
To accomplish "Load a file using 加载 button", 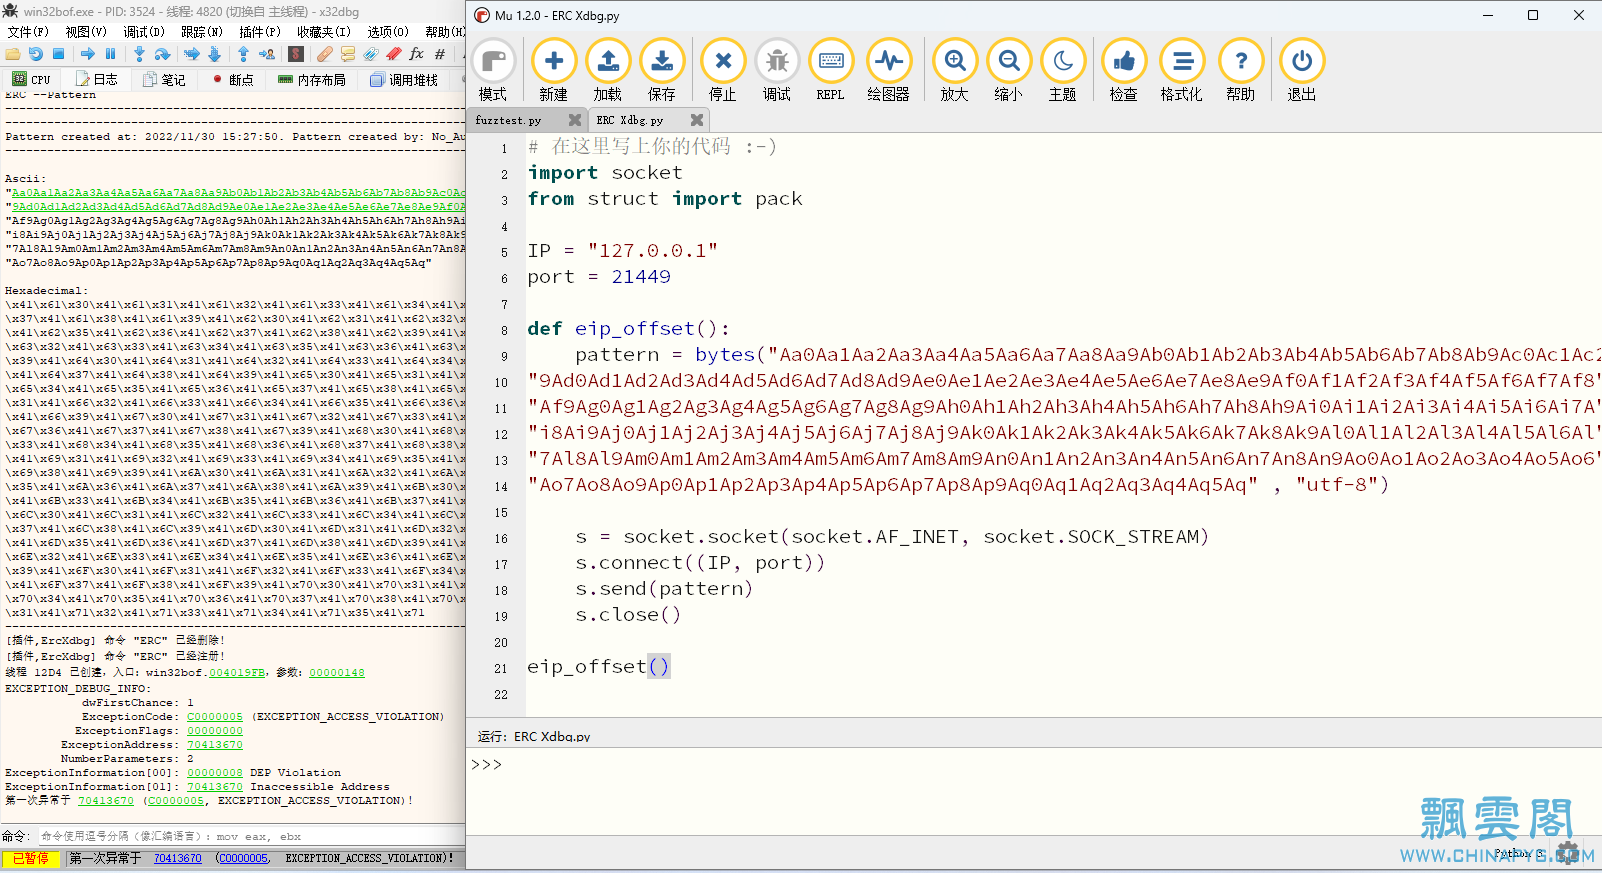I will click(607, 71).
